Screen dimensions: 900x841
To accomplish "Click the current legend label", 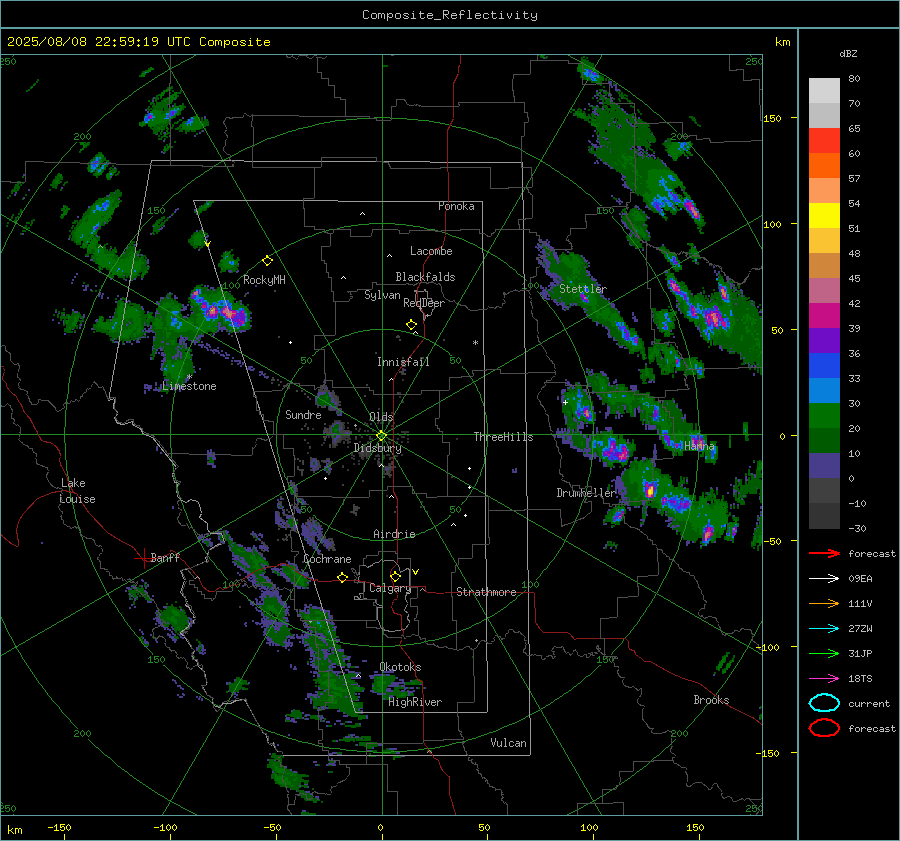I will pyautogui.click(x=869, y=703).
